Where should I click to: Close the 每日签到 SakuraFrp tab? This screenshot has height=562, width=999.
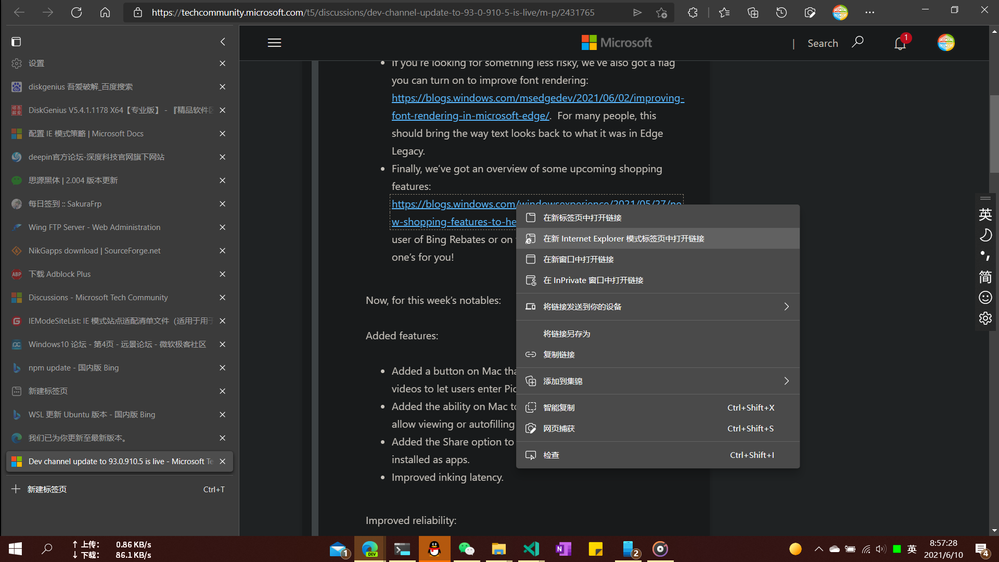222,204
